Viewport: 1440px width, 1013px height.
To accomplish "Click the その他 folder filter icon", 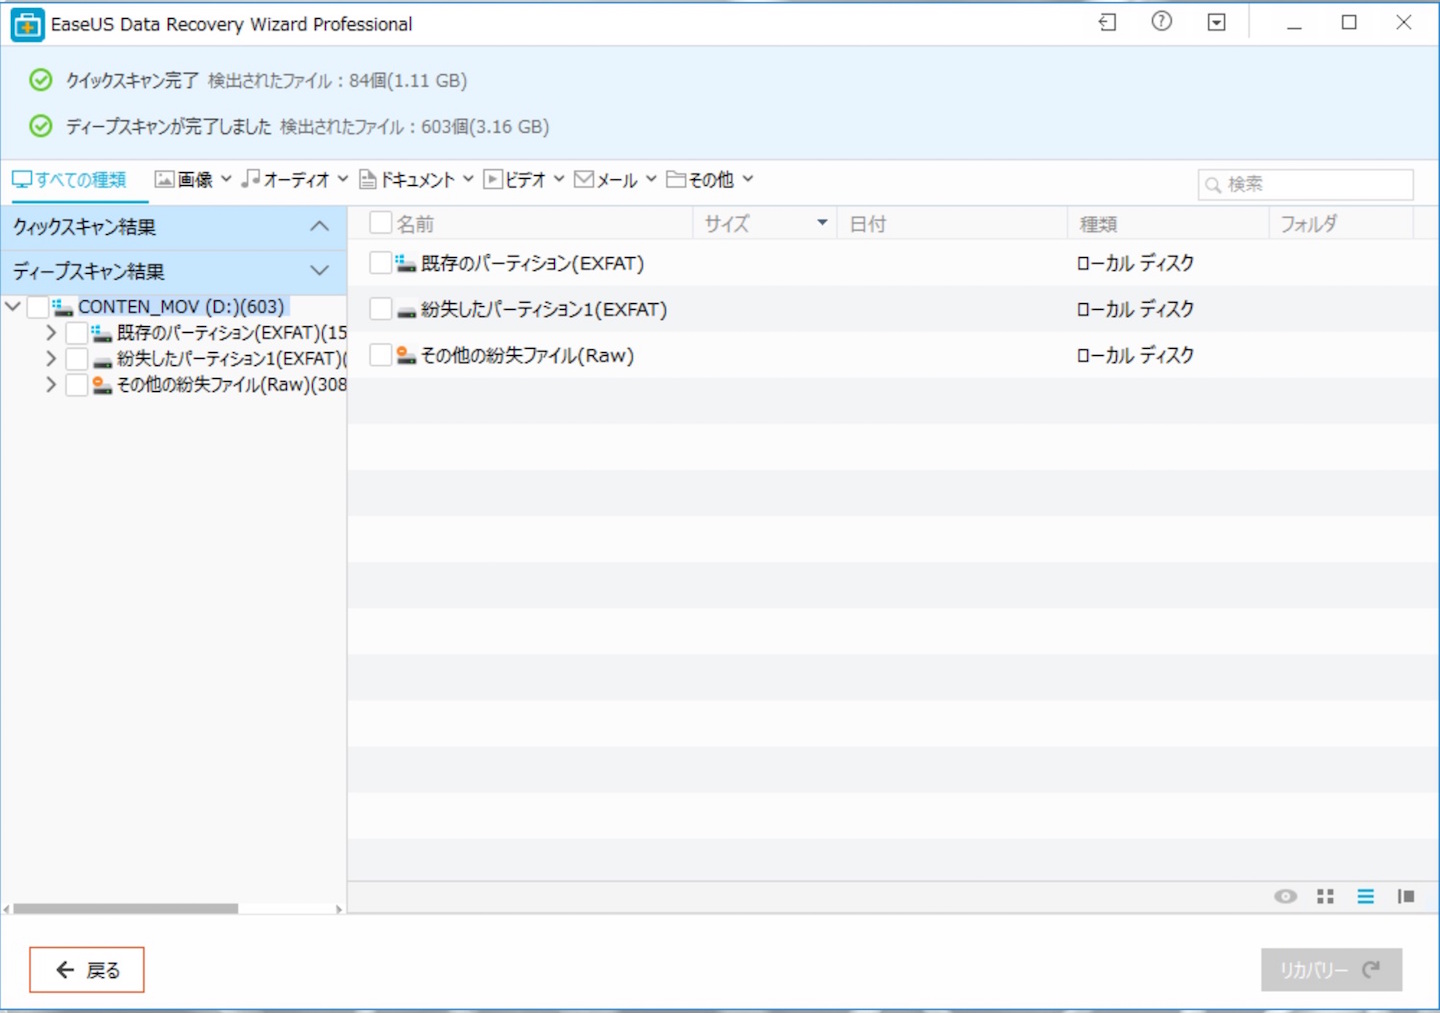I will (676, 179).
